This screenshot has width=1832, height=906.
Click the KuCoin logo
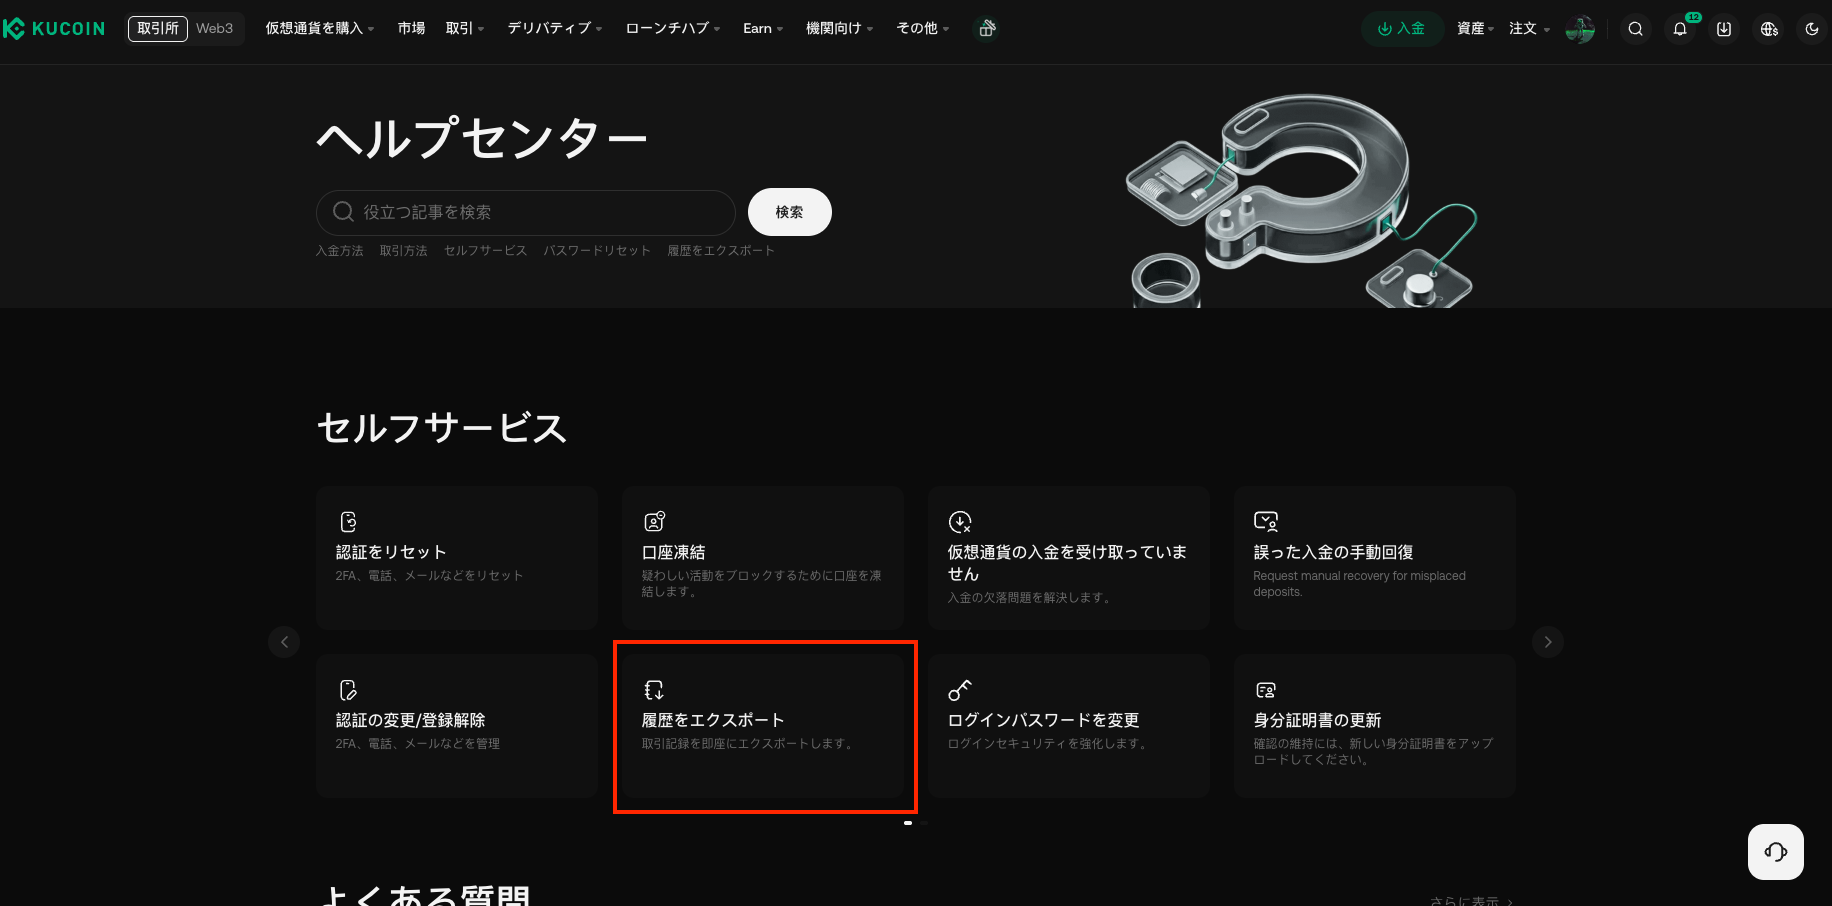pyautogui.click(x=55, y=29)
